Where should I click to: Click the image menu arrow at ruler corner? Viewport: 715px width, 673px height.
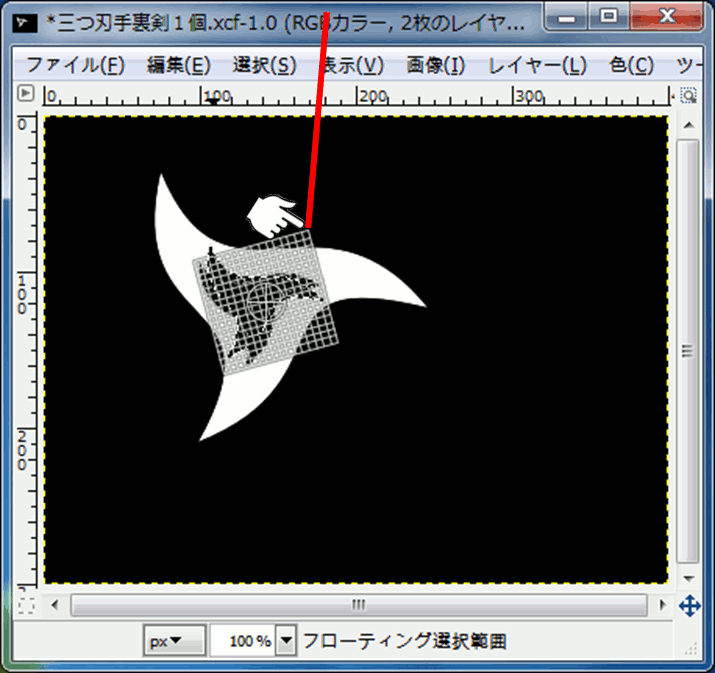pyautogui.click(x=26, y=94)
